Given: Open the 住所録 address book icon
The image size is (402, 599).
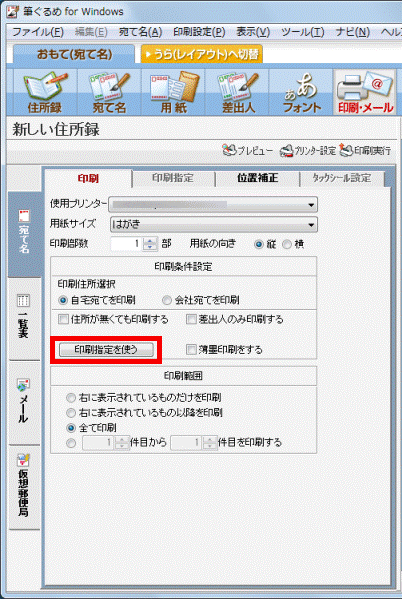Looking at the screenshot, I should point(45,92).
